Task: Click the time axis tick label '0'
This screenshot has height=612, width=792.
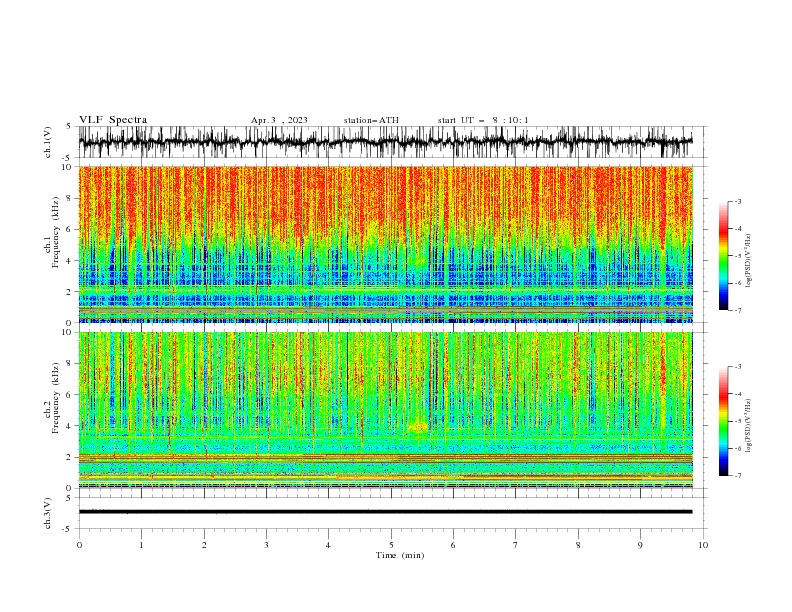Action: point(79,545)
